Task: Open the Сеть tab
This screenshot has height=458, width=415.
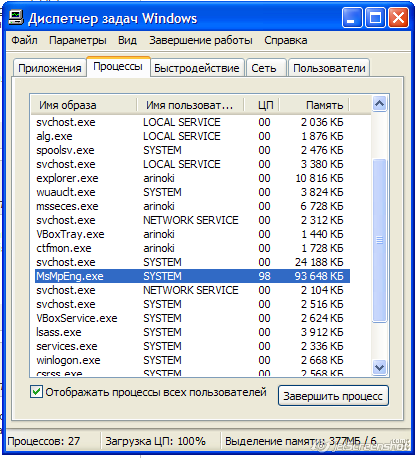Action: [x=266, y=68]
